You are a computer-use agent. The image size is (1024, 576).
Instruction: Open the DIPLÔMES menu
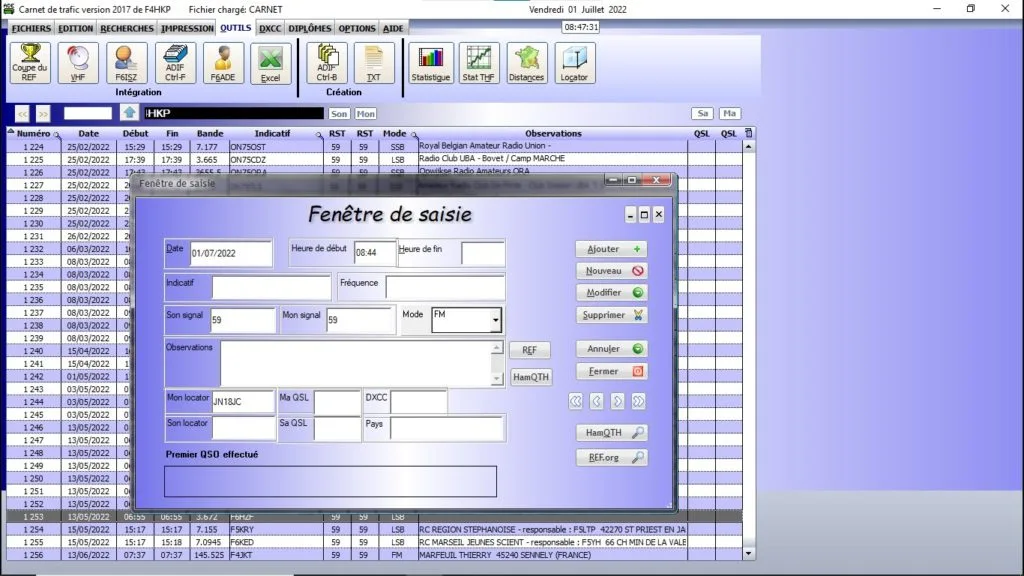pos(310,28)
